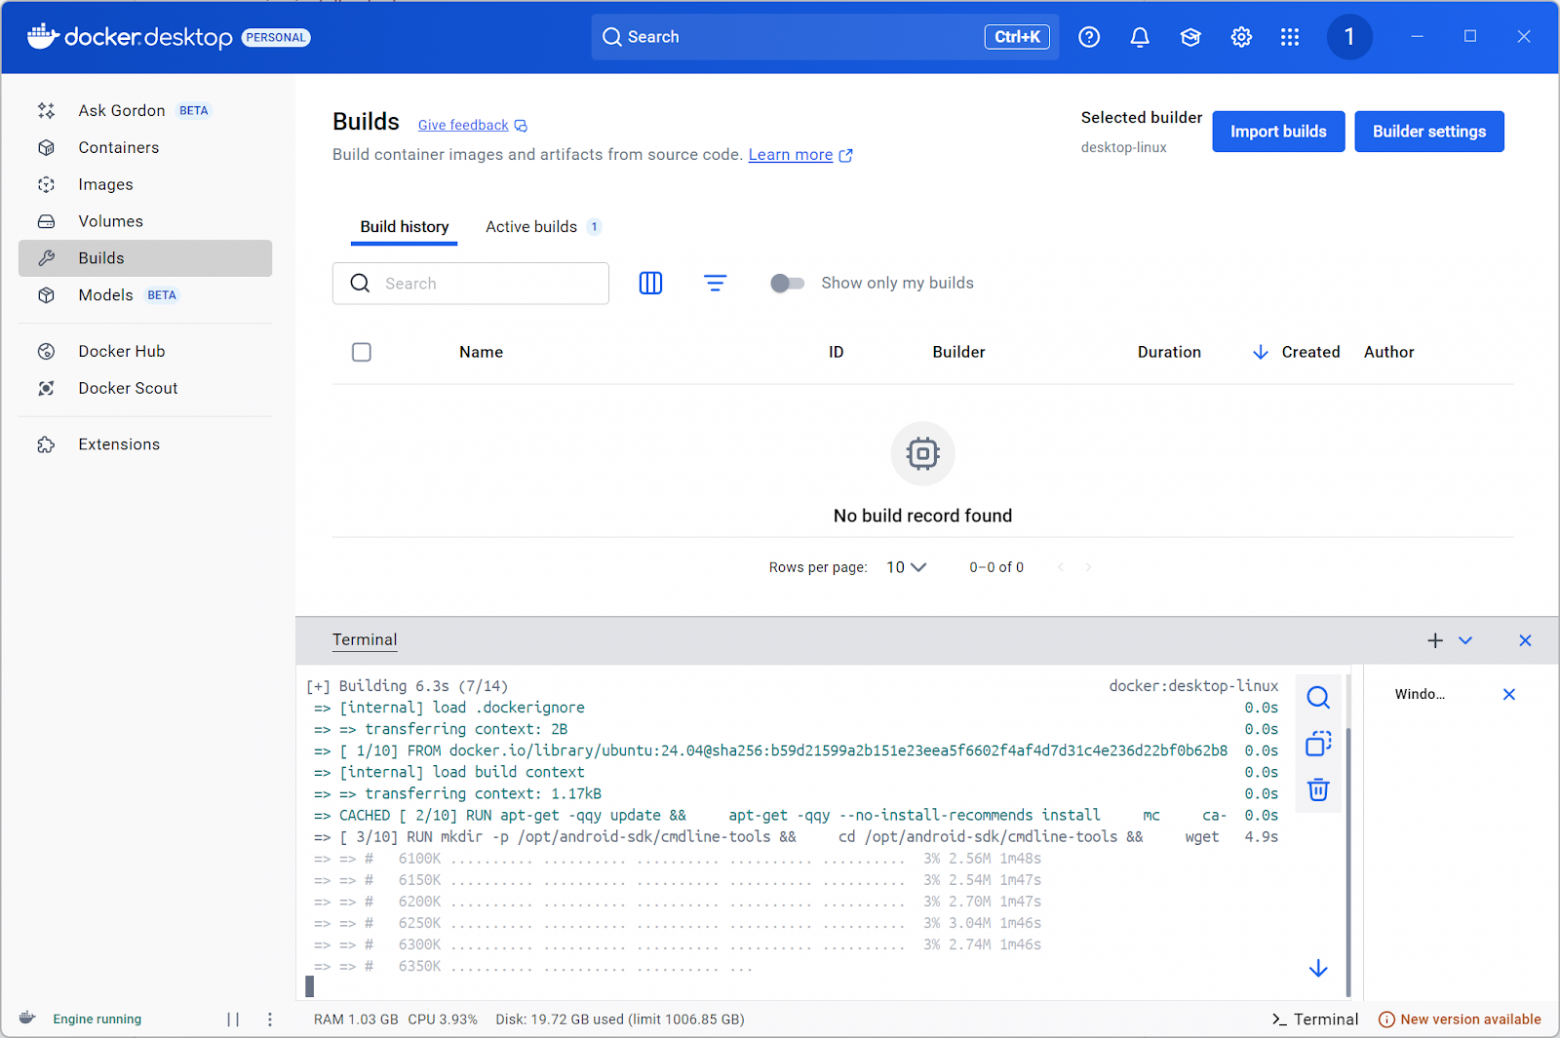
Task: Open the engine options three-dot menu
Action: click(270, 1019)
